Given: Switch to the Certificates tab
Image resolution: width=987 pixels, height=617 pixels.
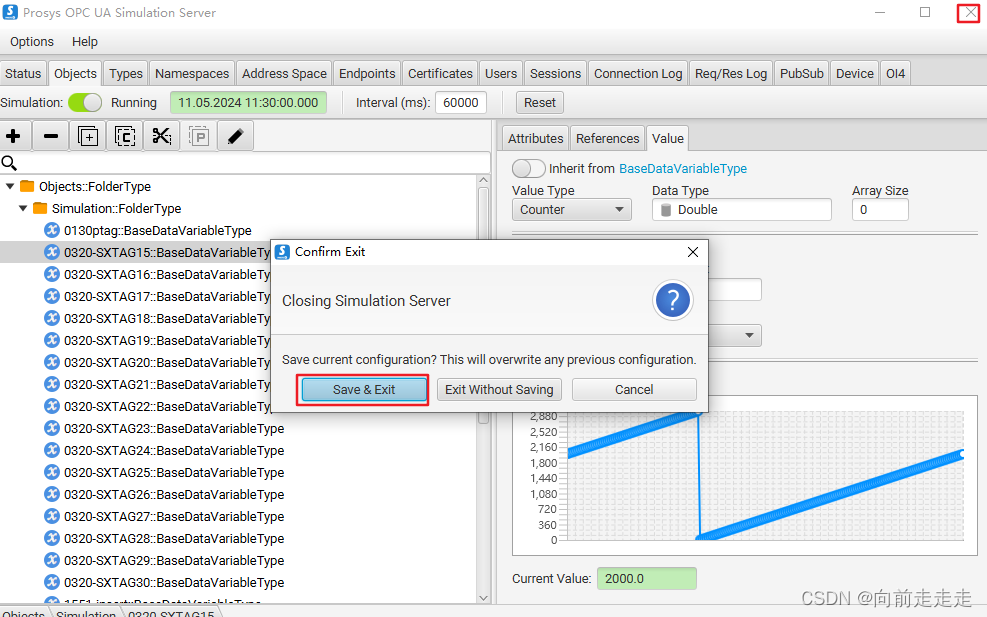Looking at the screenshot, I should [x=440, y=72].
